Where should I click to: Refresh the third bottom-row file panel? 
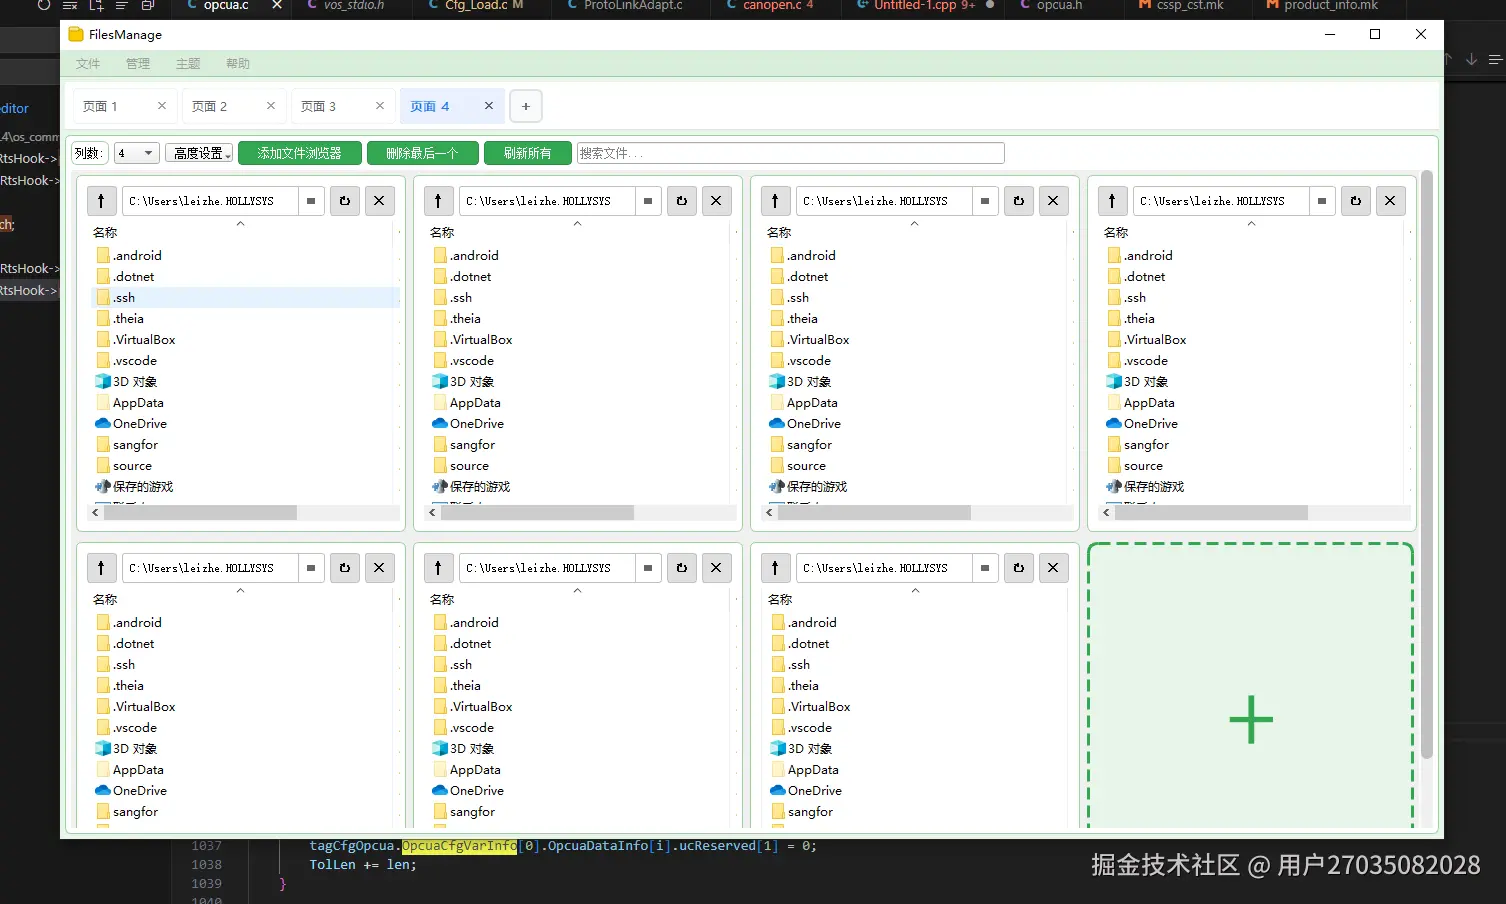click(x=1019, y=568)
